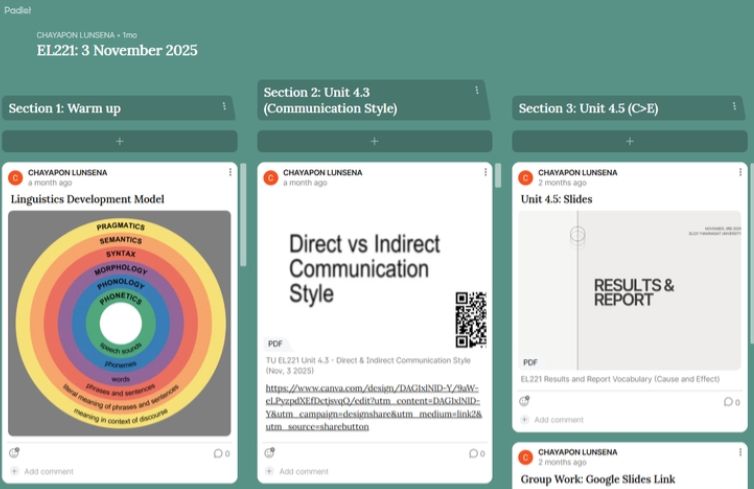Open the Section 2 three-dot menu

[x=476, y=91]
